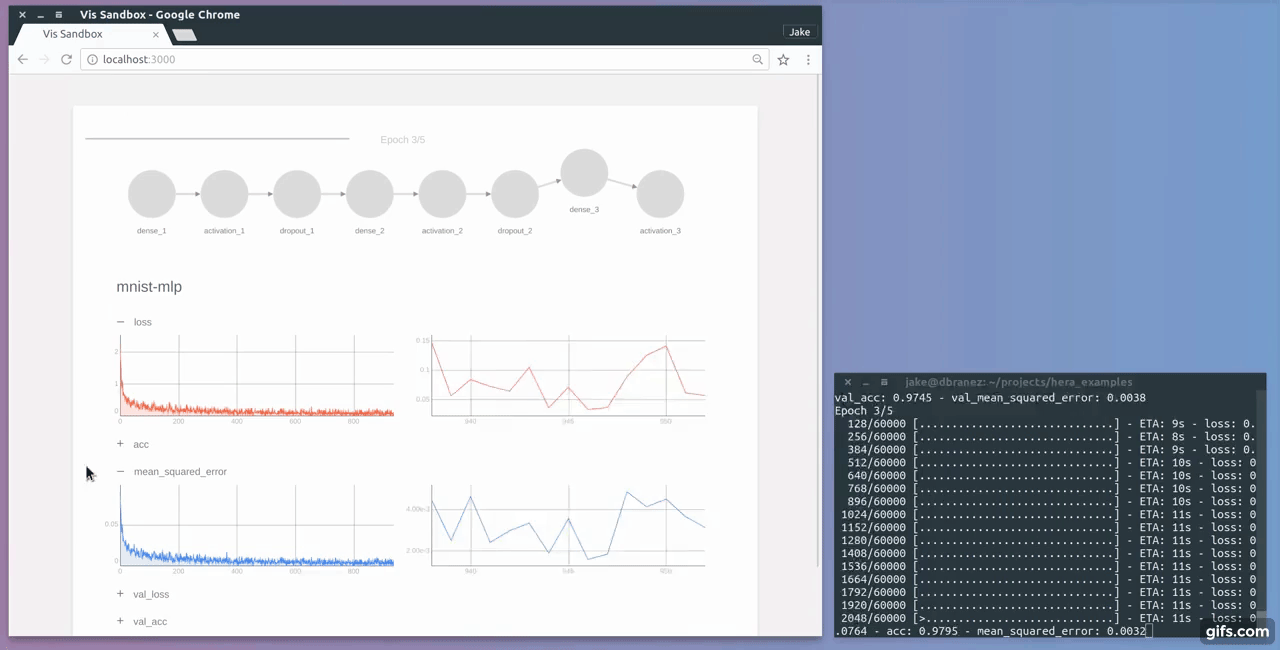Click the Epoch 3/5 label
This screenshot has height=650, width=1280.
pyautogui.click(x=403, y=140)
